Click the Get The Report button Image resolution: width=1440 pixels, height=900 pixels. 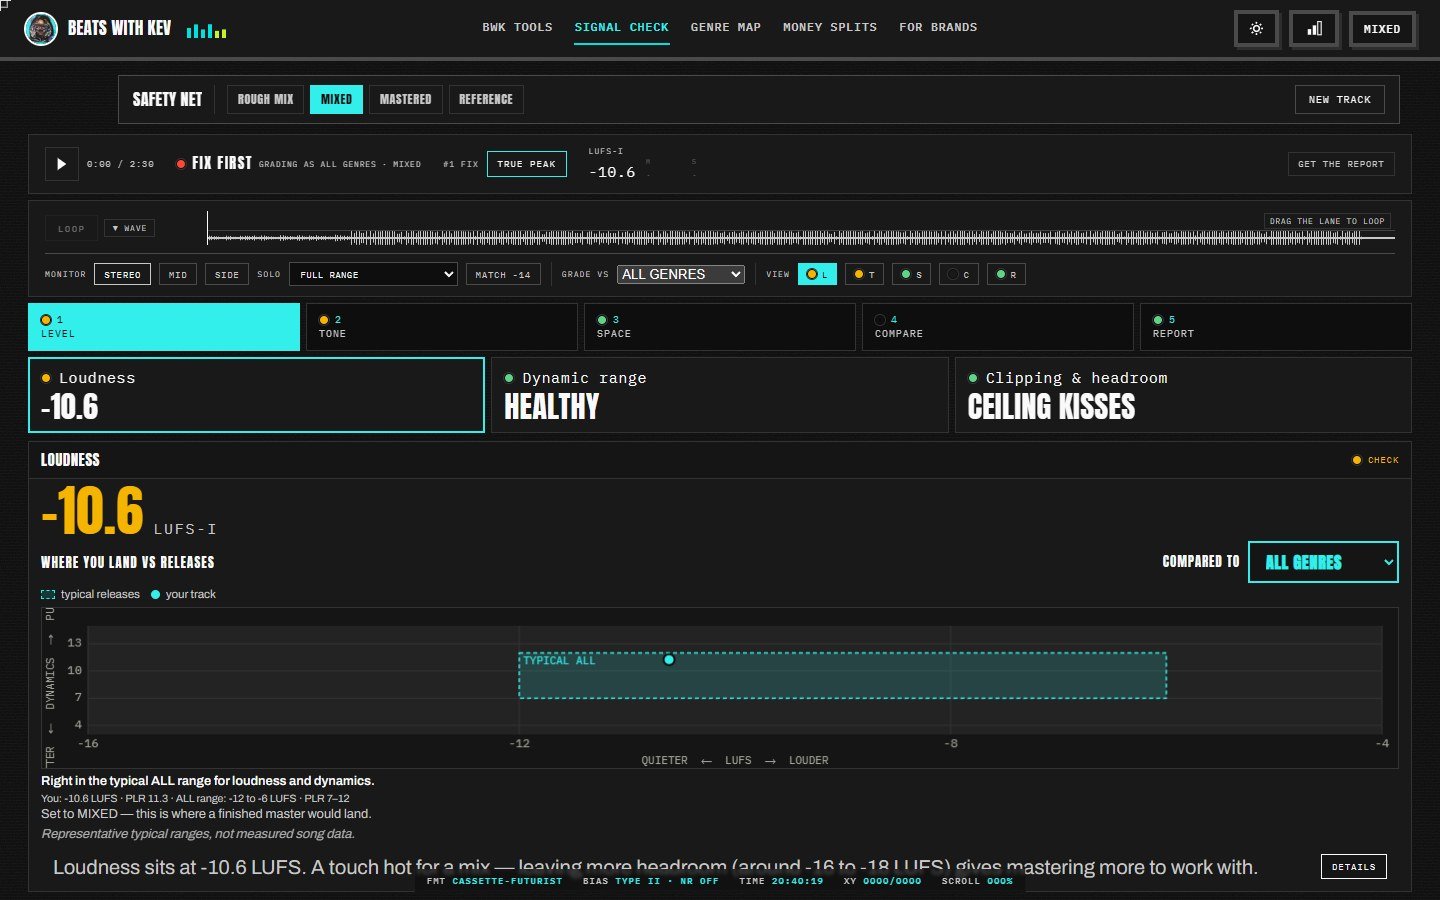(1341, 164)
